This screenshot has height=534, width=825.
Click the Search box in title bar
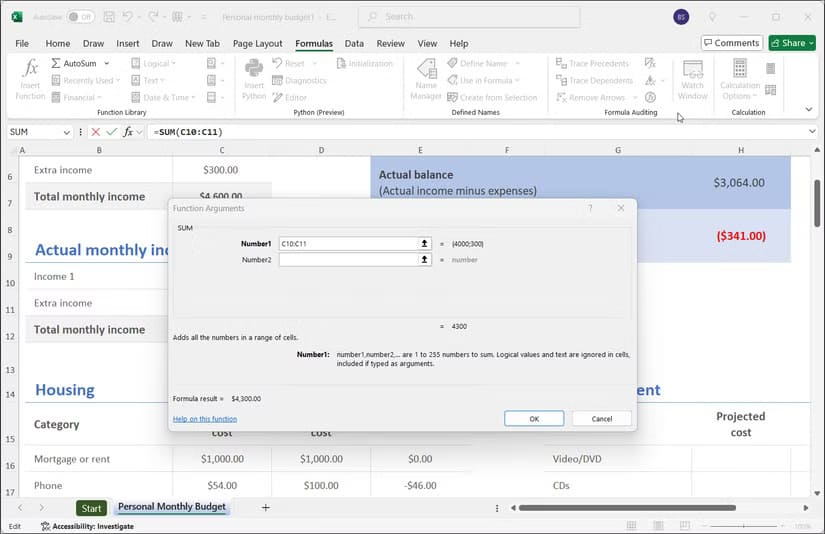(x=469, y=17)
